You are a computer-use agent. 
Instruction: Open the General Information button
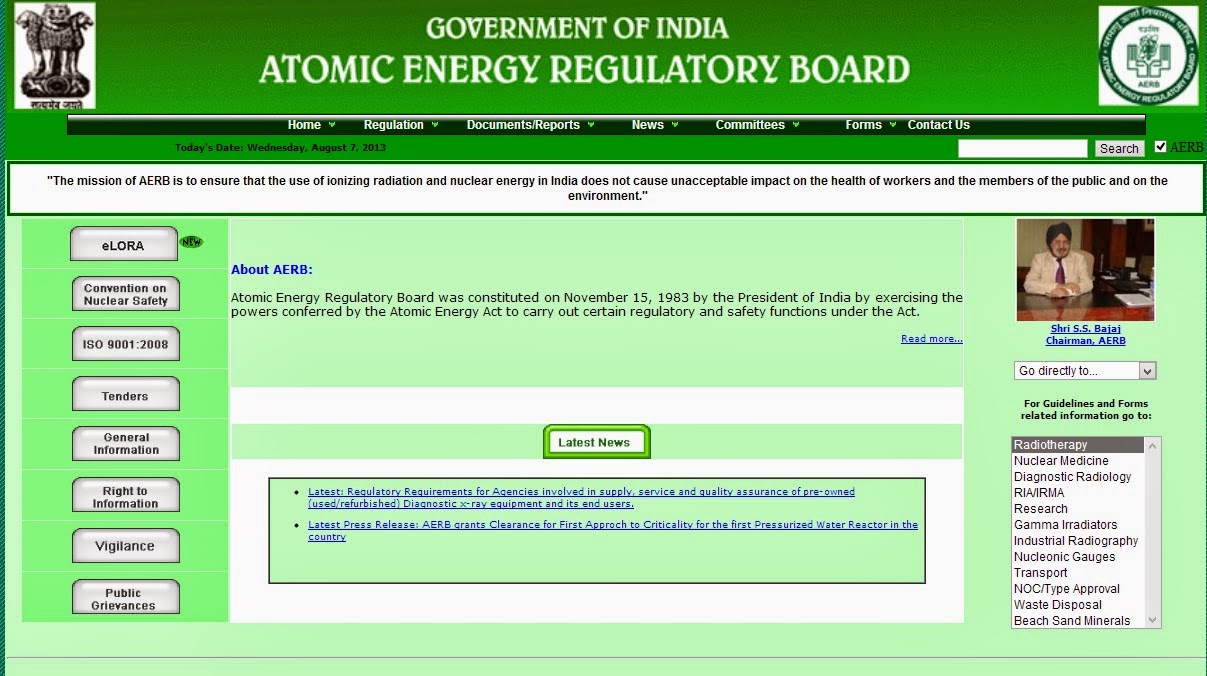(x=126, y=444)
